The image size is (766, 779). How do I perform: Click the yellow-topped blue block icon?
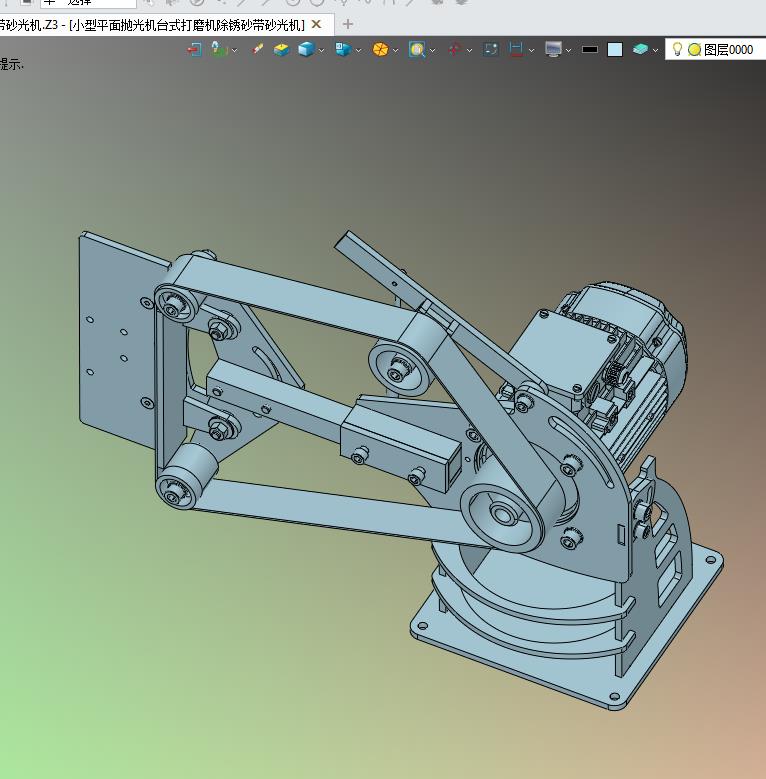[x=281, y=50]
